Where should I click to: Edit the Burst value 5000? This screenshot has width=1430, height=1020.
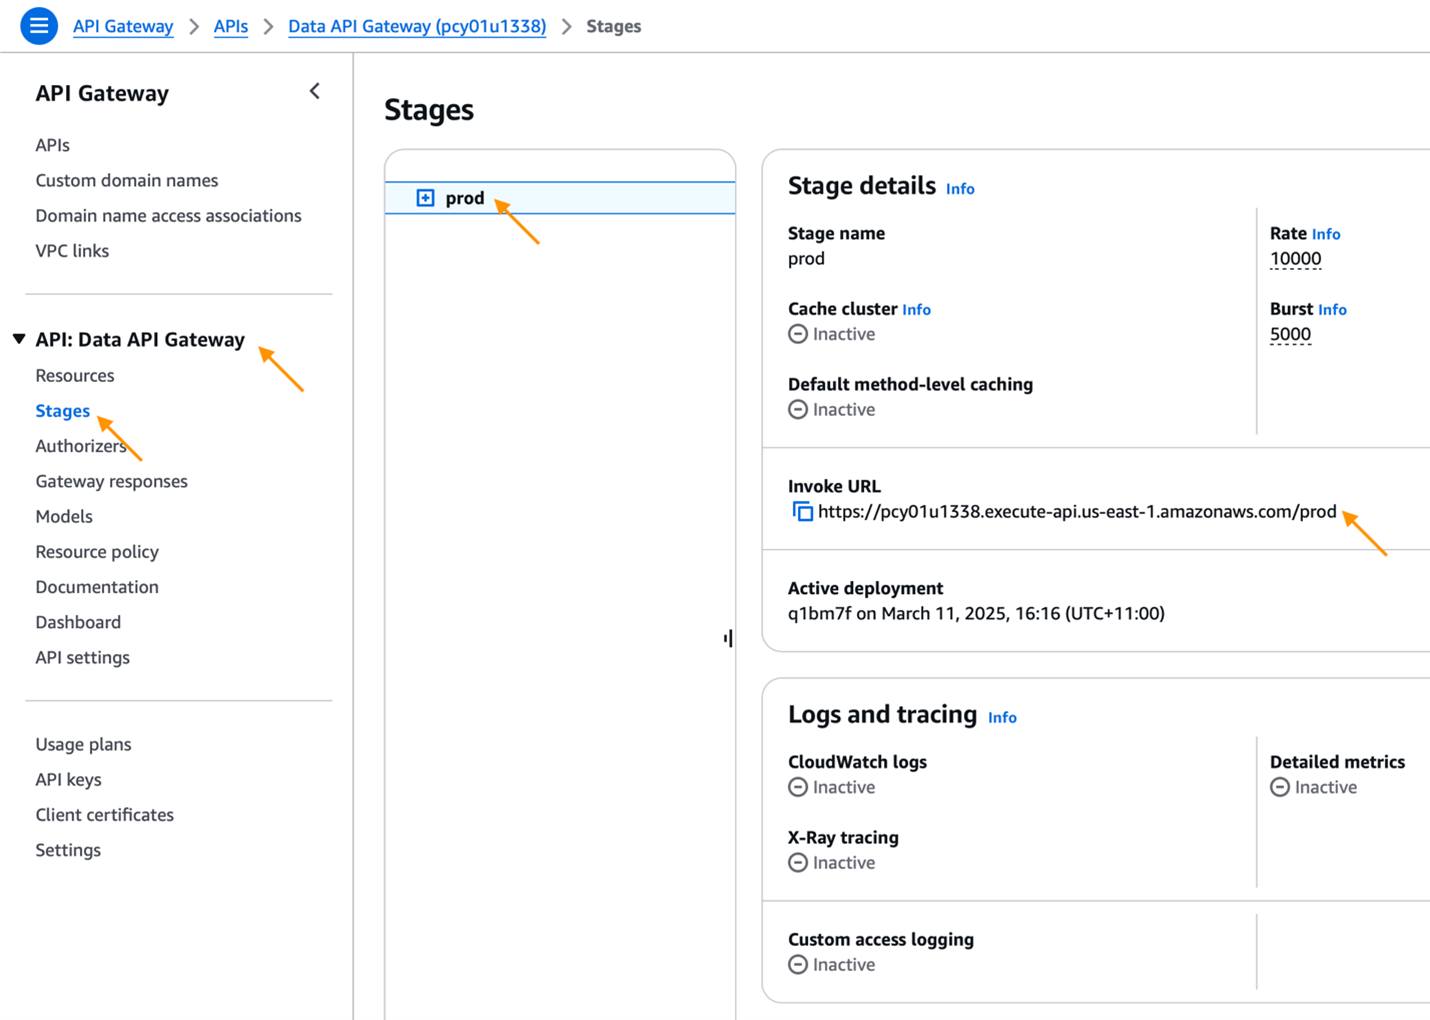click(x=1290, y=335)
